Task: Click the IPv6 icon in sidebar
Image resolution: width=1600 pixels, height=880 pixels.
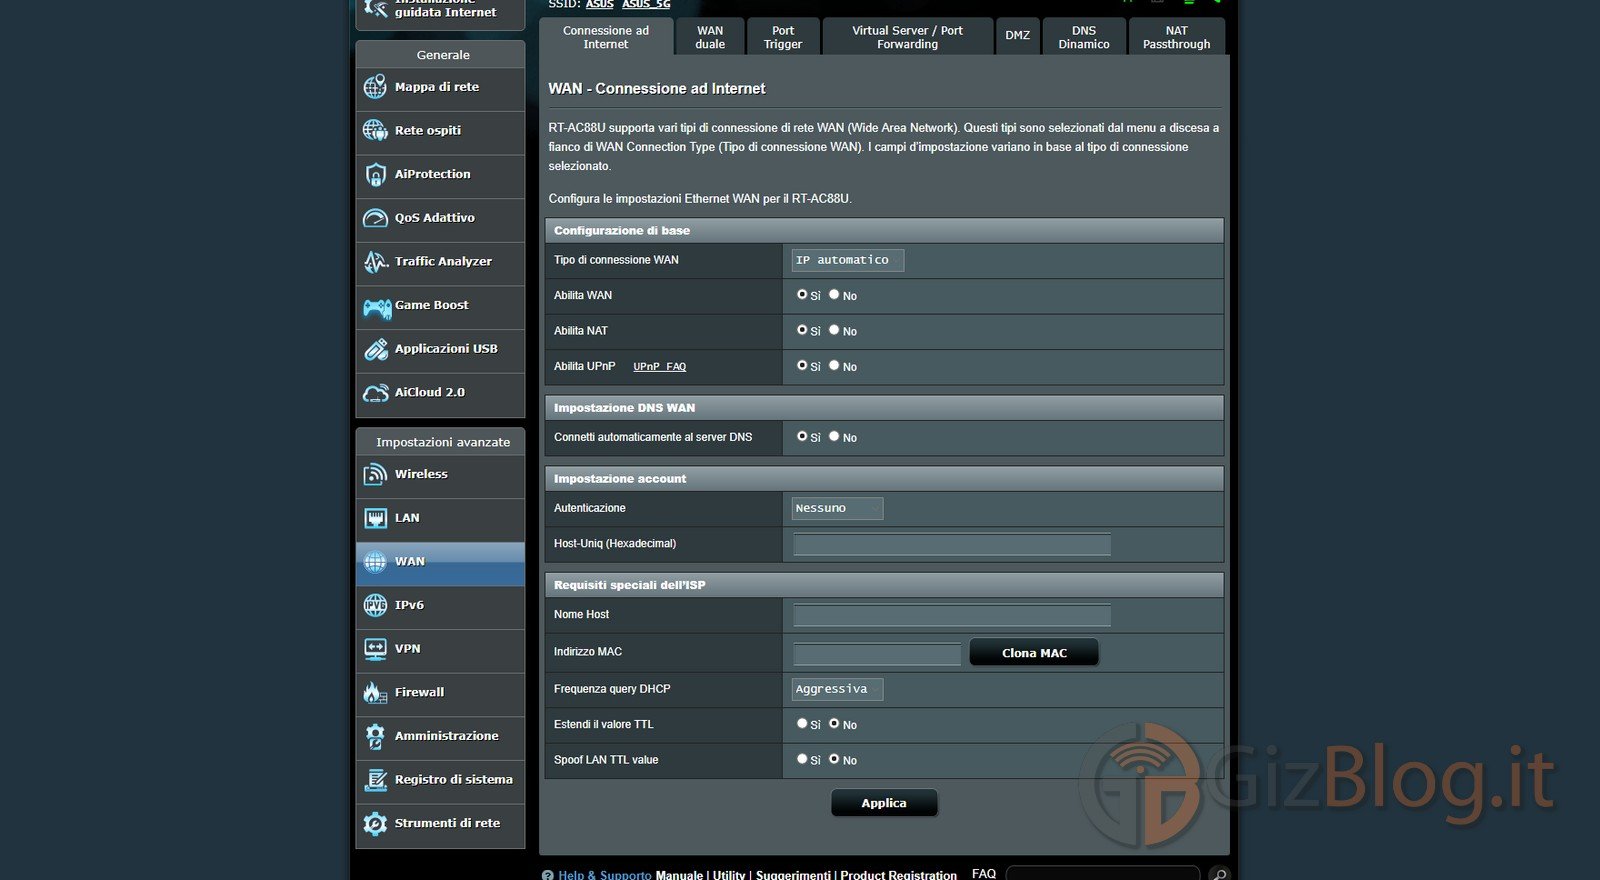Action: 375,605
